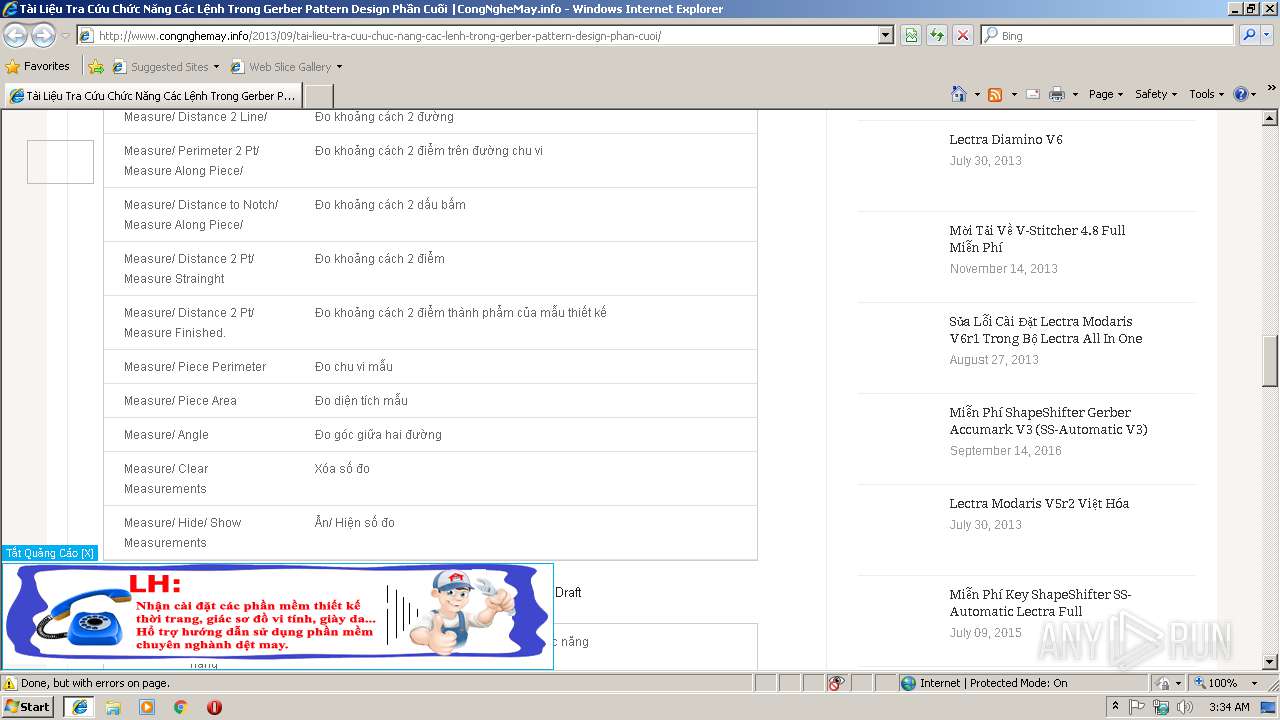Open the Lectra Diamino V6 link

(x=1006, y=139)
